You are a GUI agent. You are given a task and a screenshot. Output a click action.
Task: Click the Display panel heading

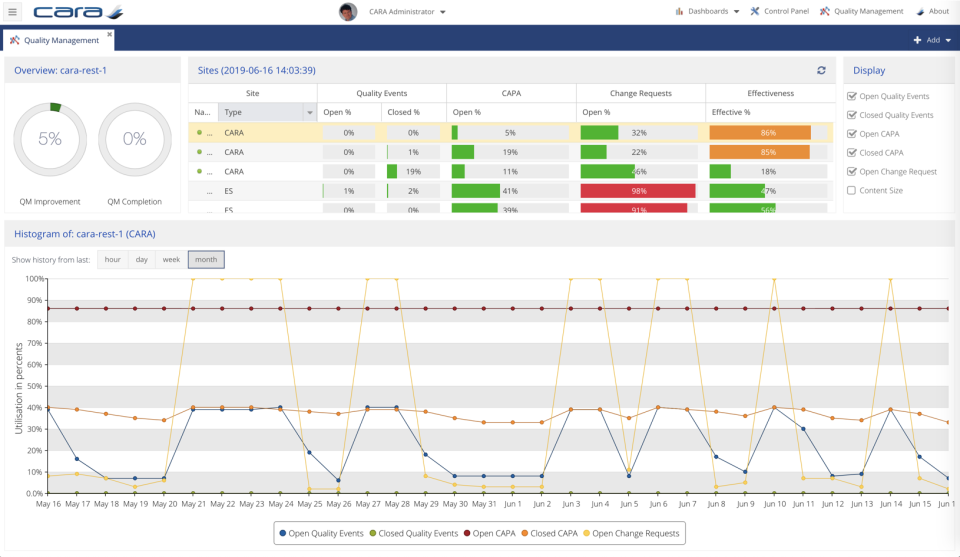pos(869,70)
